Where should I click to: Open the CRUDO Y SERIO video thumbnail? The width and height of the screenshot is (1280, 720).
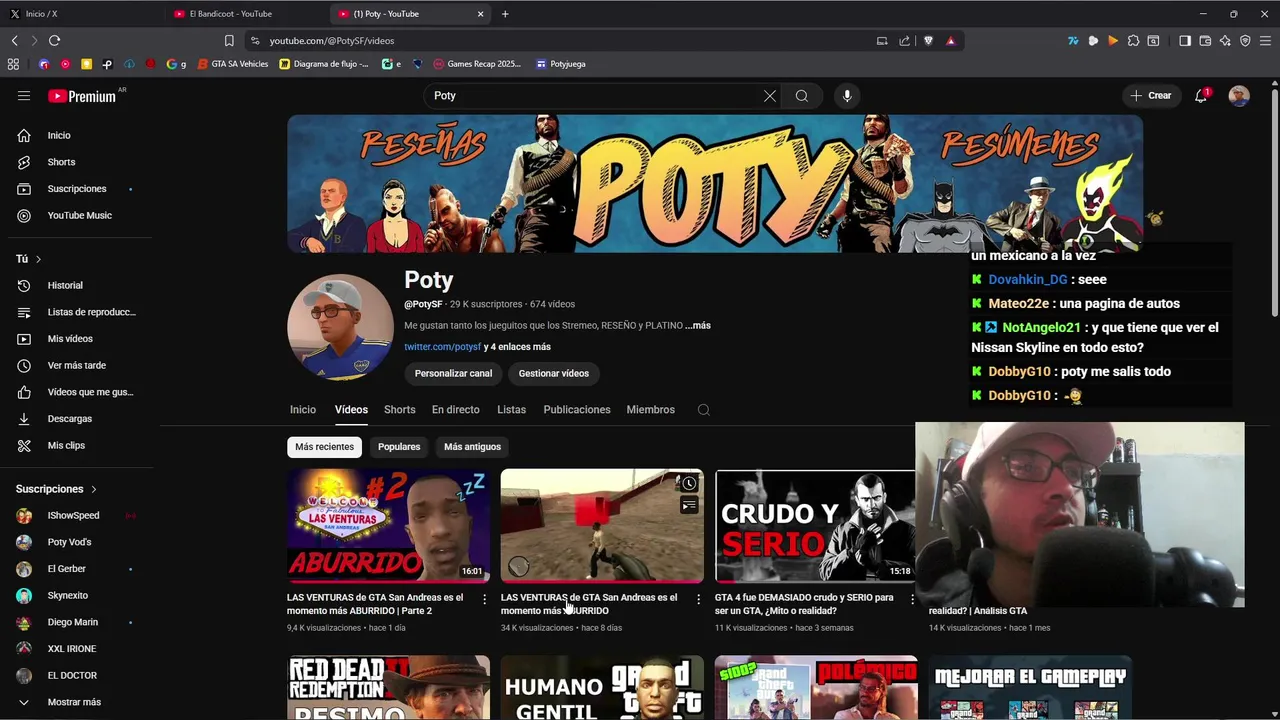[815, 526]
